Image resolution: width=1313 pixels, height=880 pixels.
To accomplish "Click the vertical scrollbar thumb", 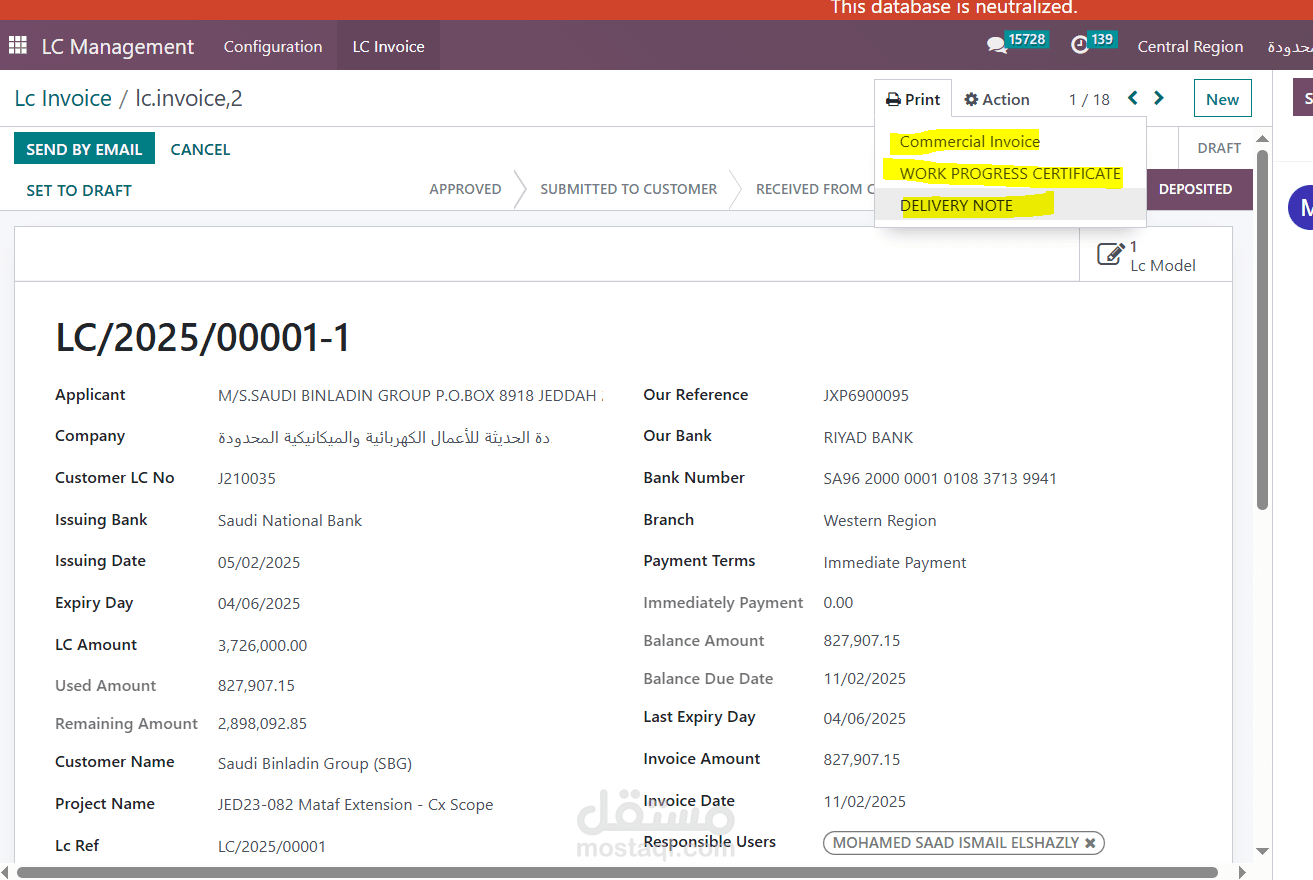I will coord(1263,330).
